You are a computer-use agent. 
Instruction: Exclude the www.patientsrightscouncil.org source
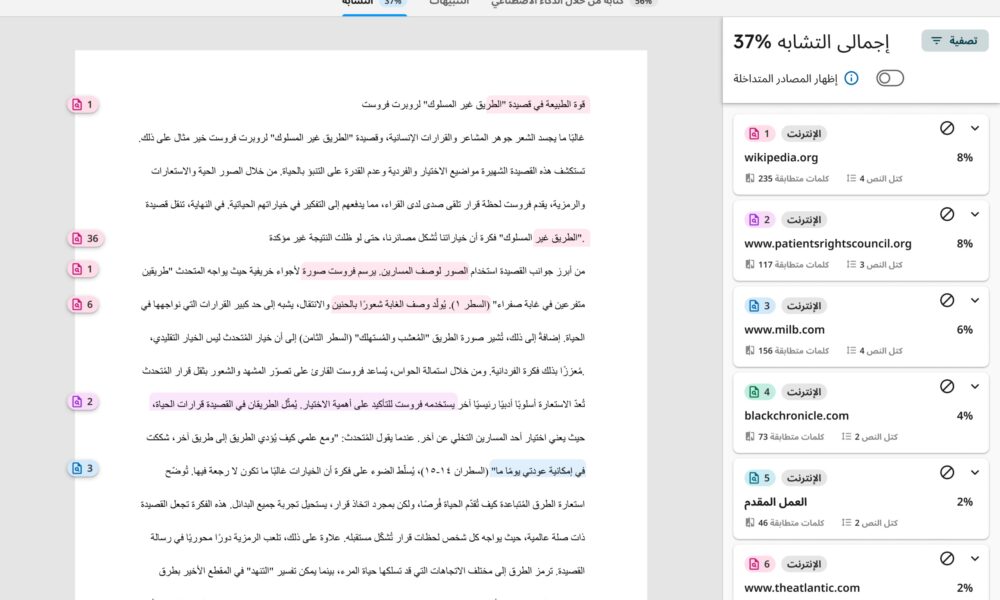[x=947, y=214]
